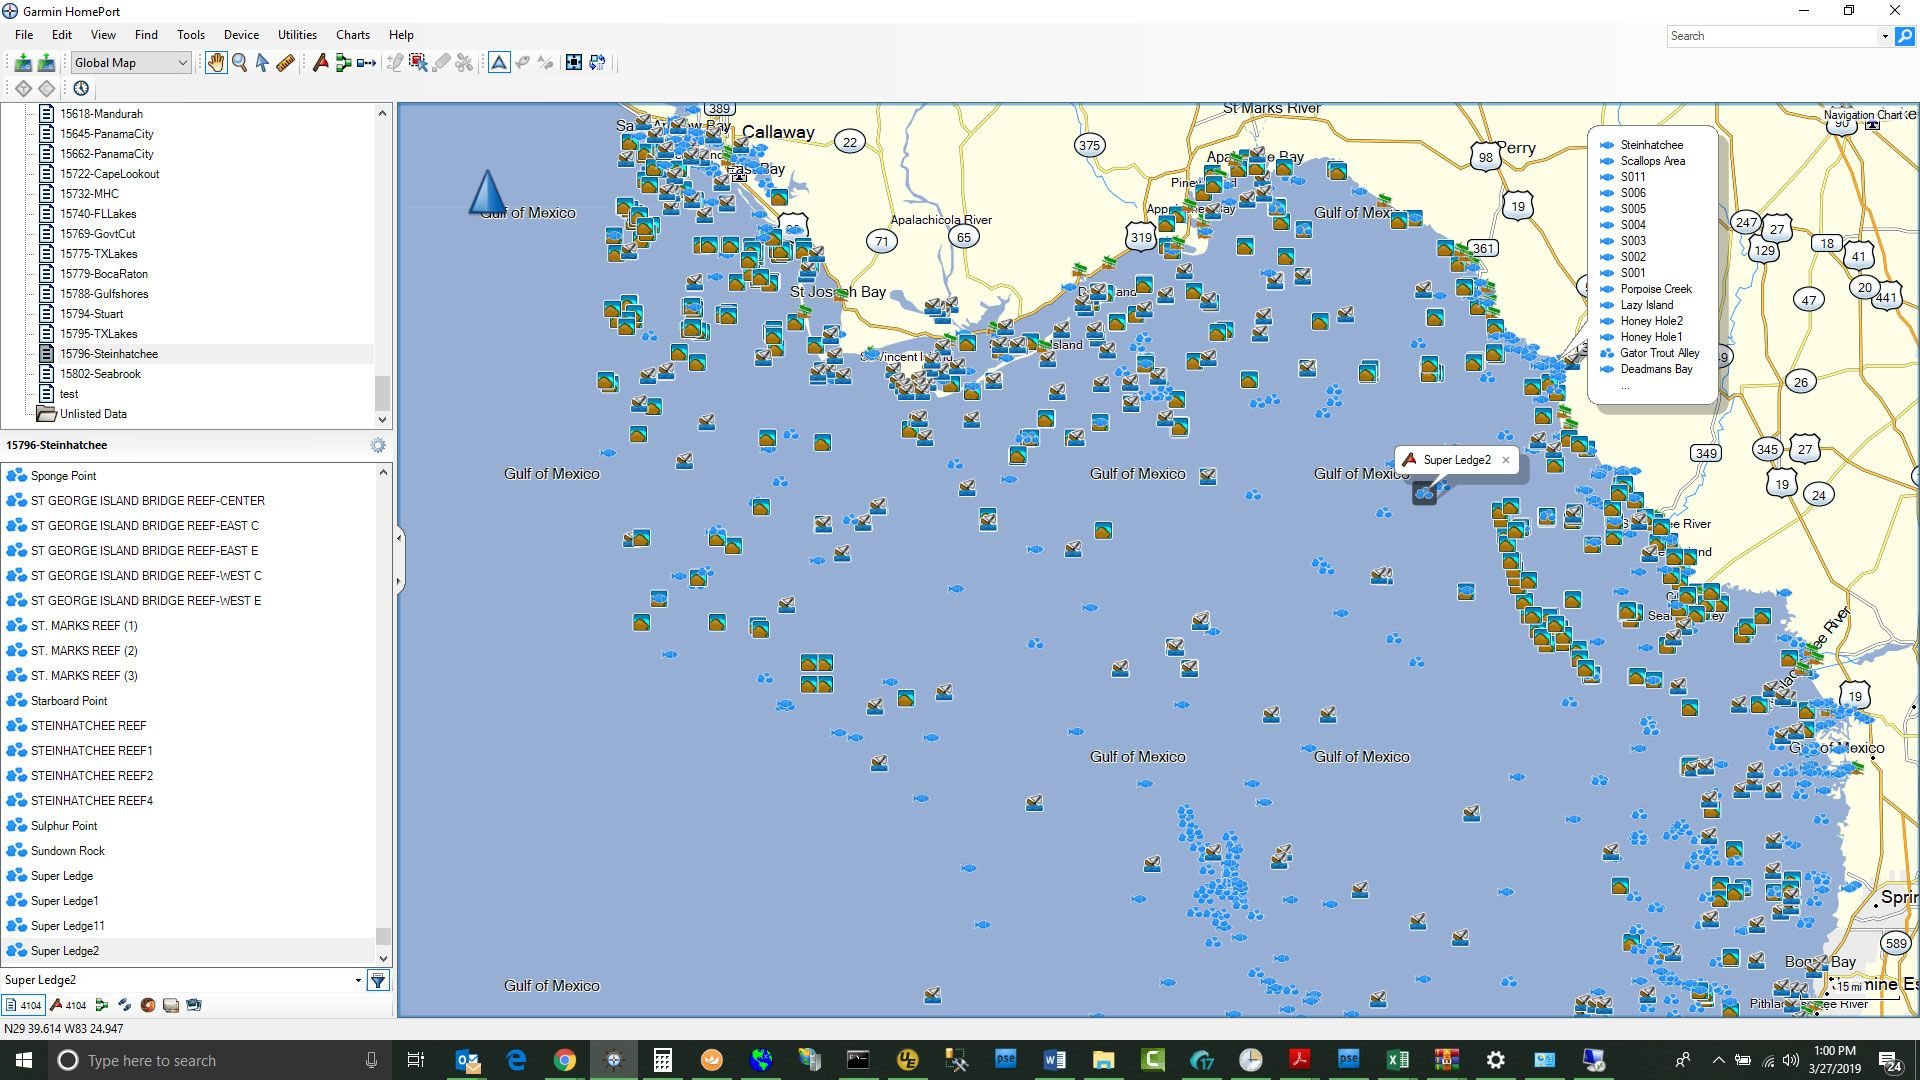
Task: Click the Start button on the taskbar
Action: tap(24, 1060)
